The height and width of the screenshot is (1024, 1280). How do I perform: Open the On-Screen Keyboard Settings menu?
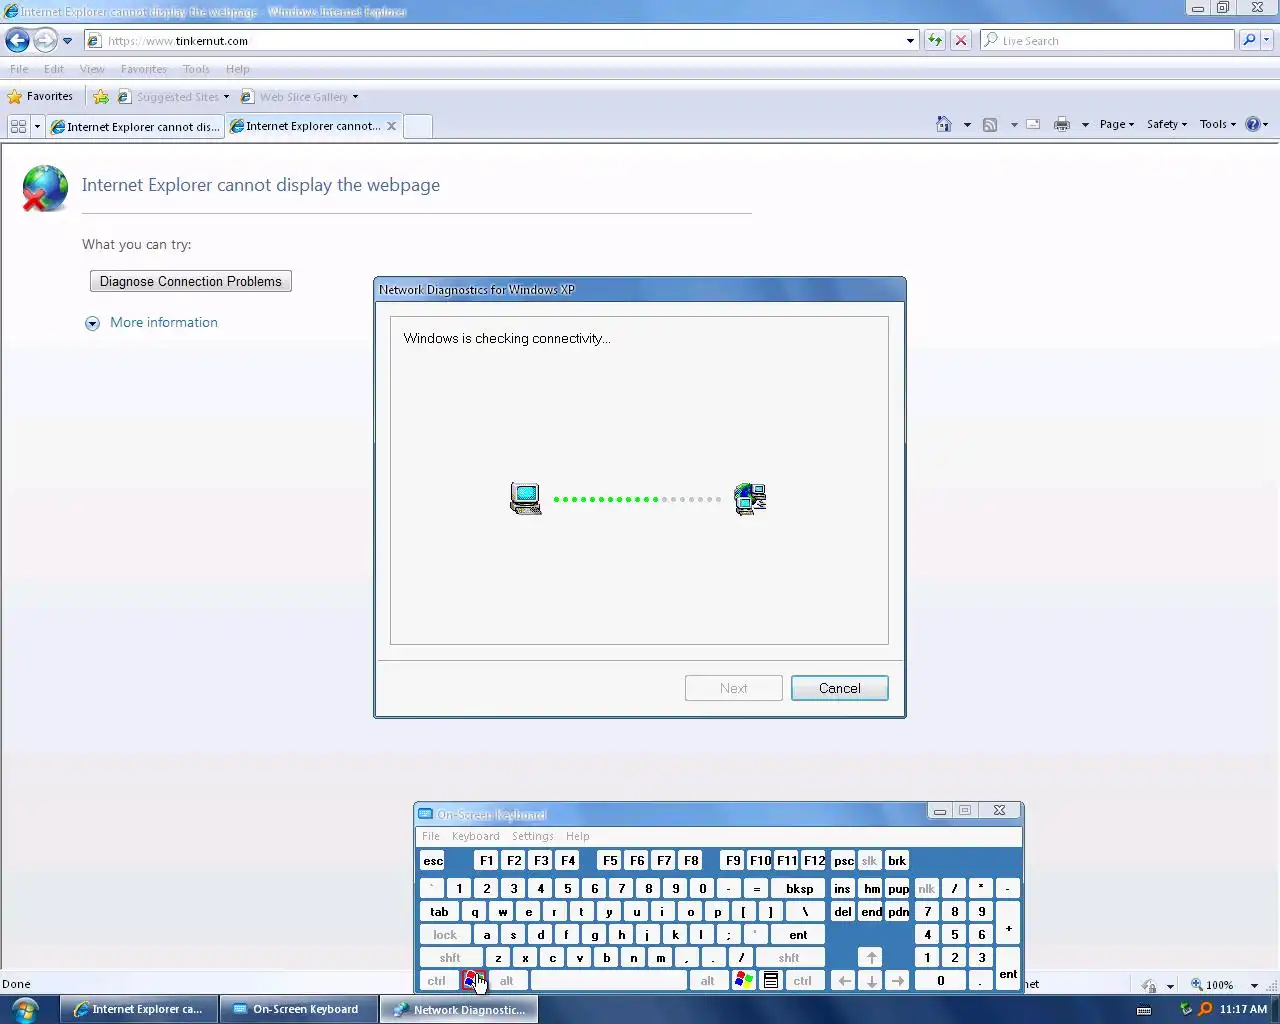click(532, 837)
